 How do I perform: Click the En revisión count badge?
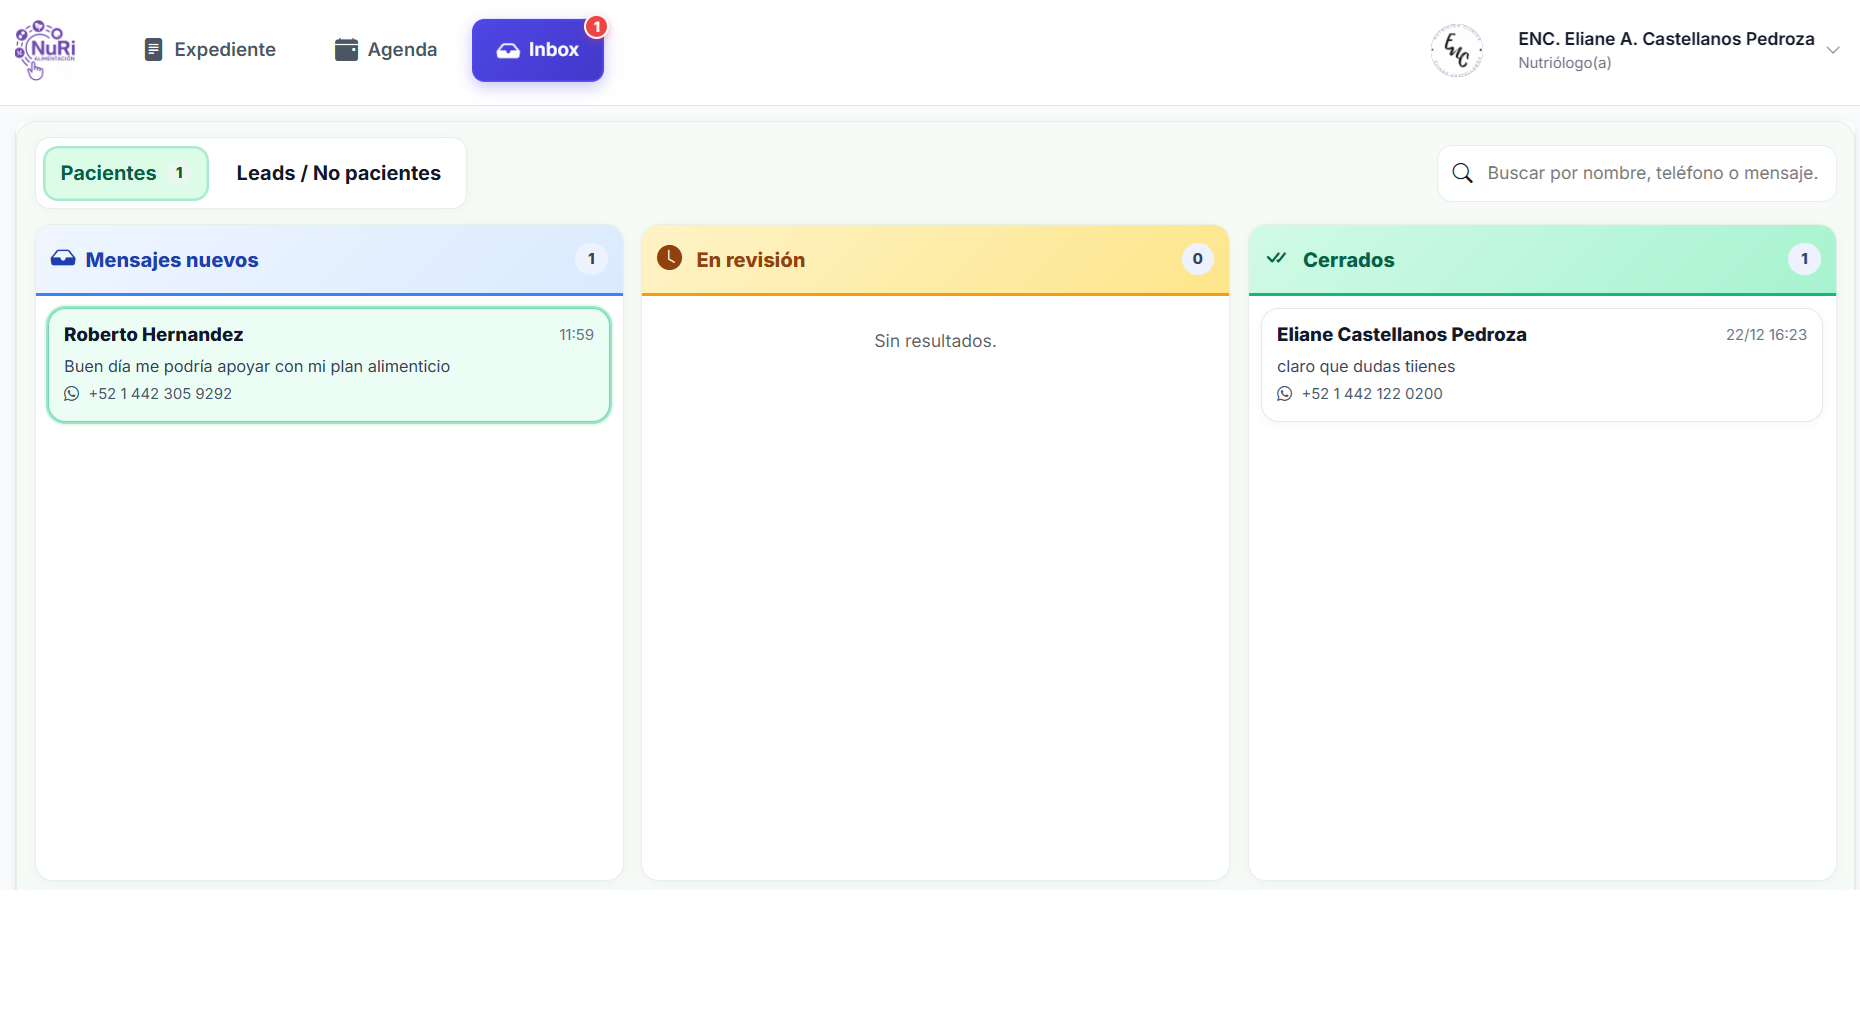[x=1197, y=259]
